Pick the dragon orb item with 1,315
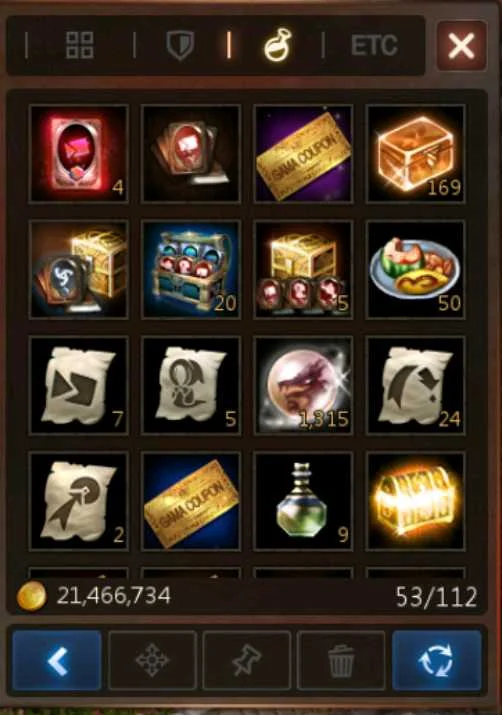Viewport: 502px width, 715px height. point(303,385)
